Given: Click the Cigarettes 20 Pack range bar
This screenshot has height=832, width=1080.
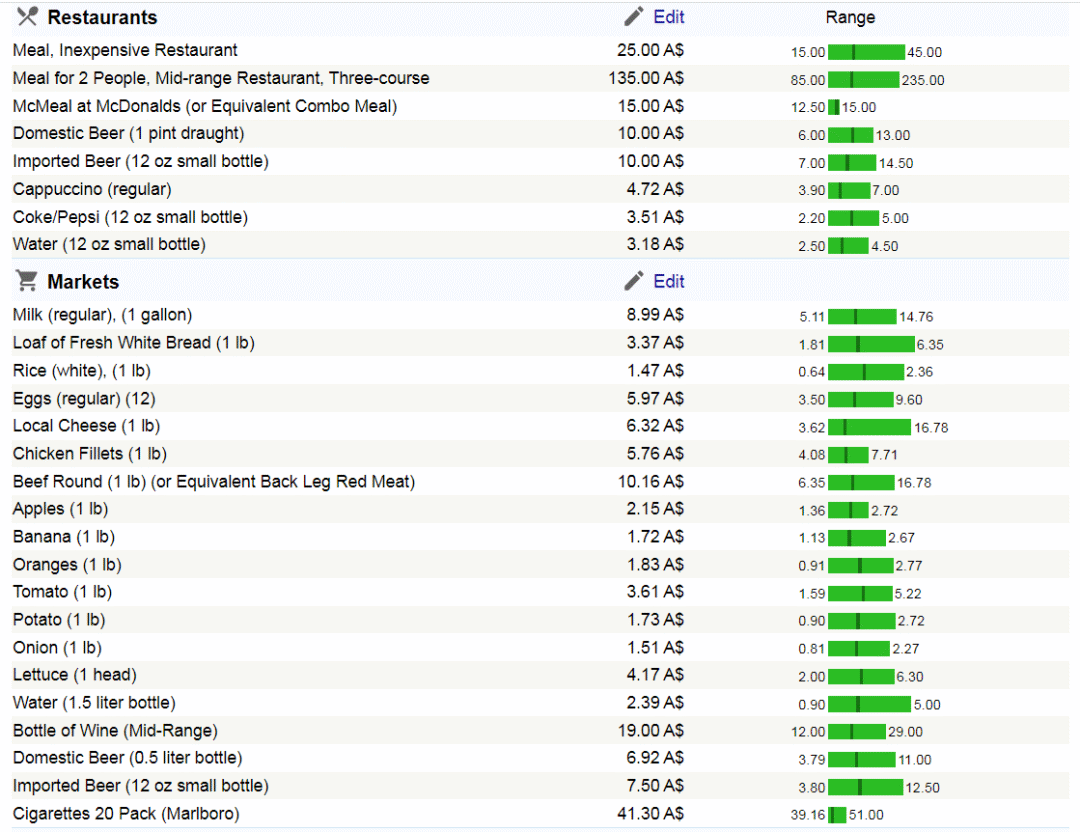Looking at the screenshot, I should (837, 815).
